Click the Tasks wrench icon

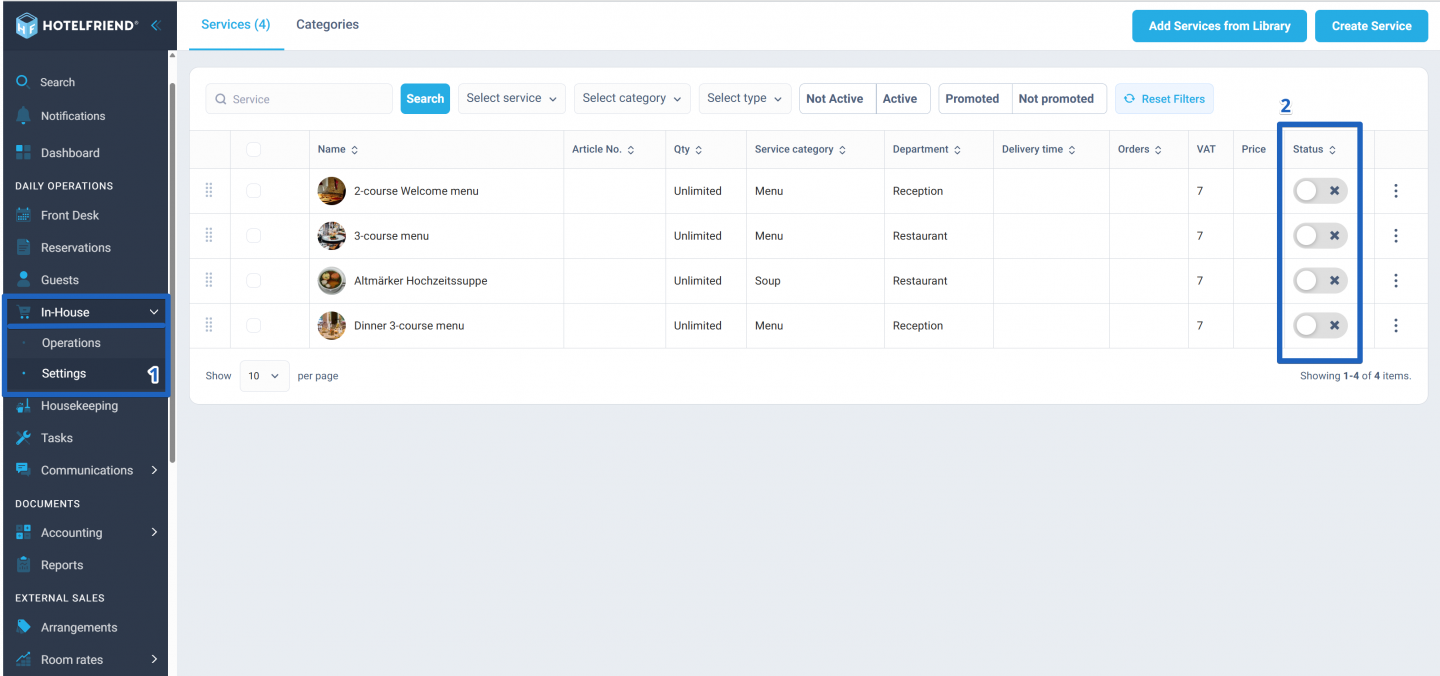pos(23,438)
